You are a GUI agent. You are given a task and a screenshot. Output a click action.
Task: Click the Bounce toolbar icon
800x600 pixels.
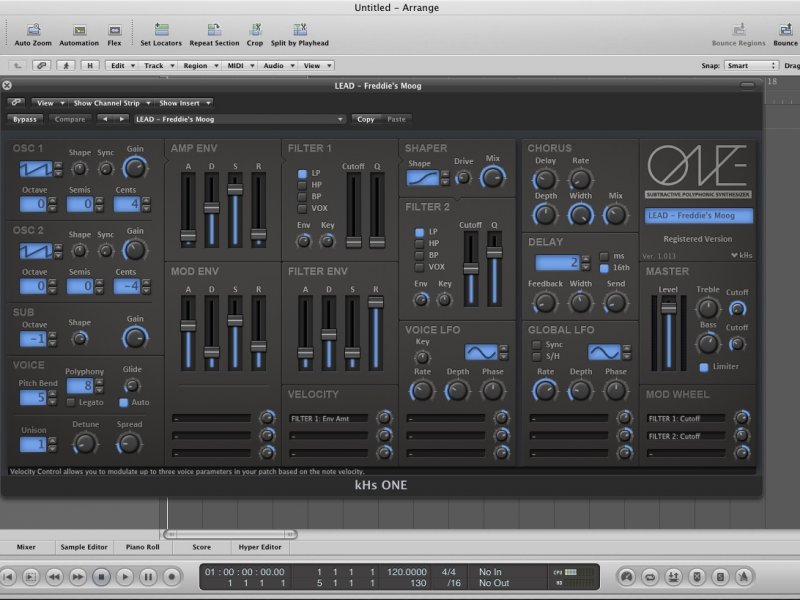786,30
